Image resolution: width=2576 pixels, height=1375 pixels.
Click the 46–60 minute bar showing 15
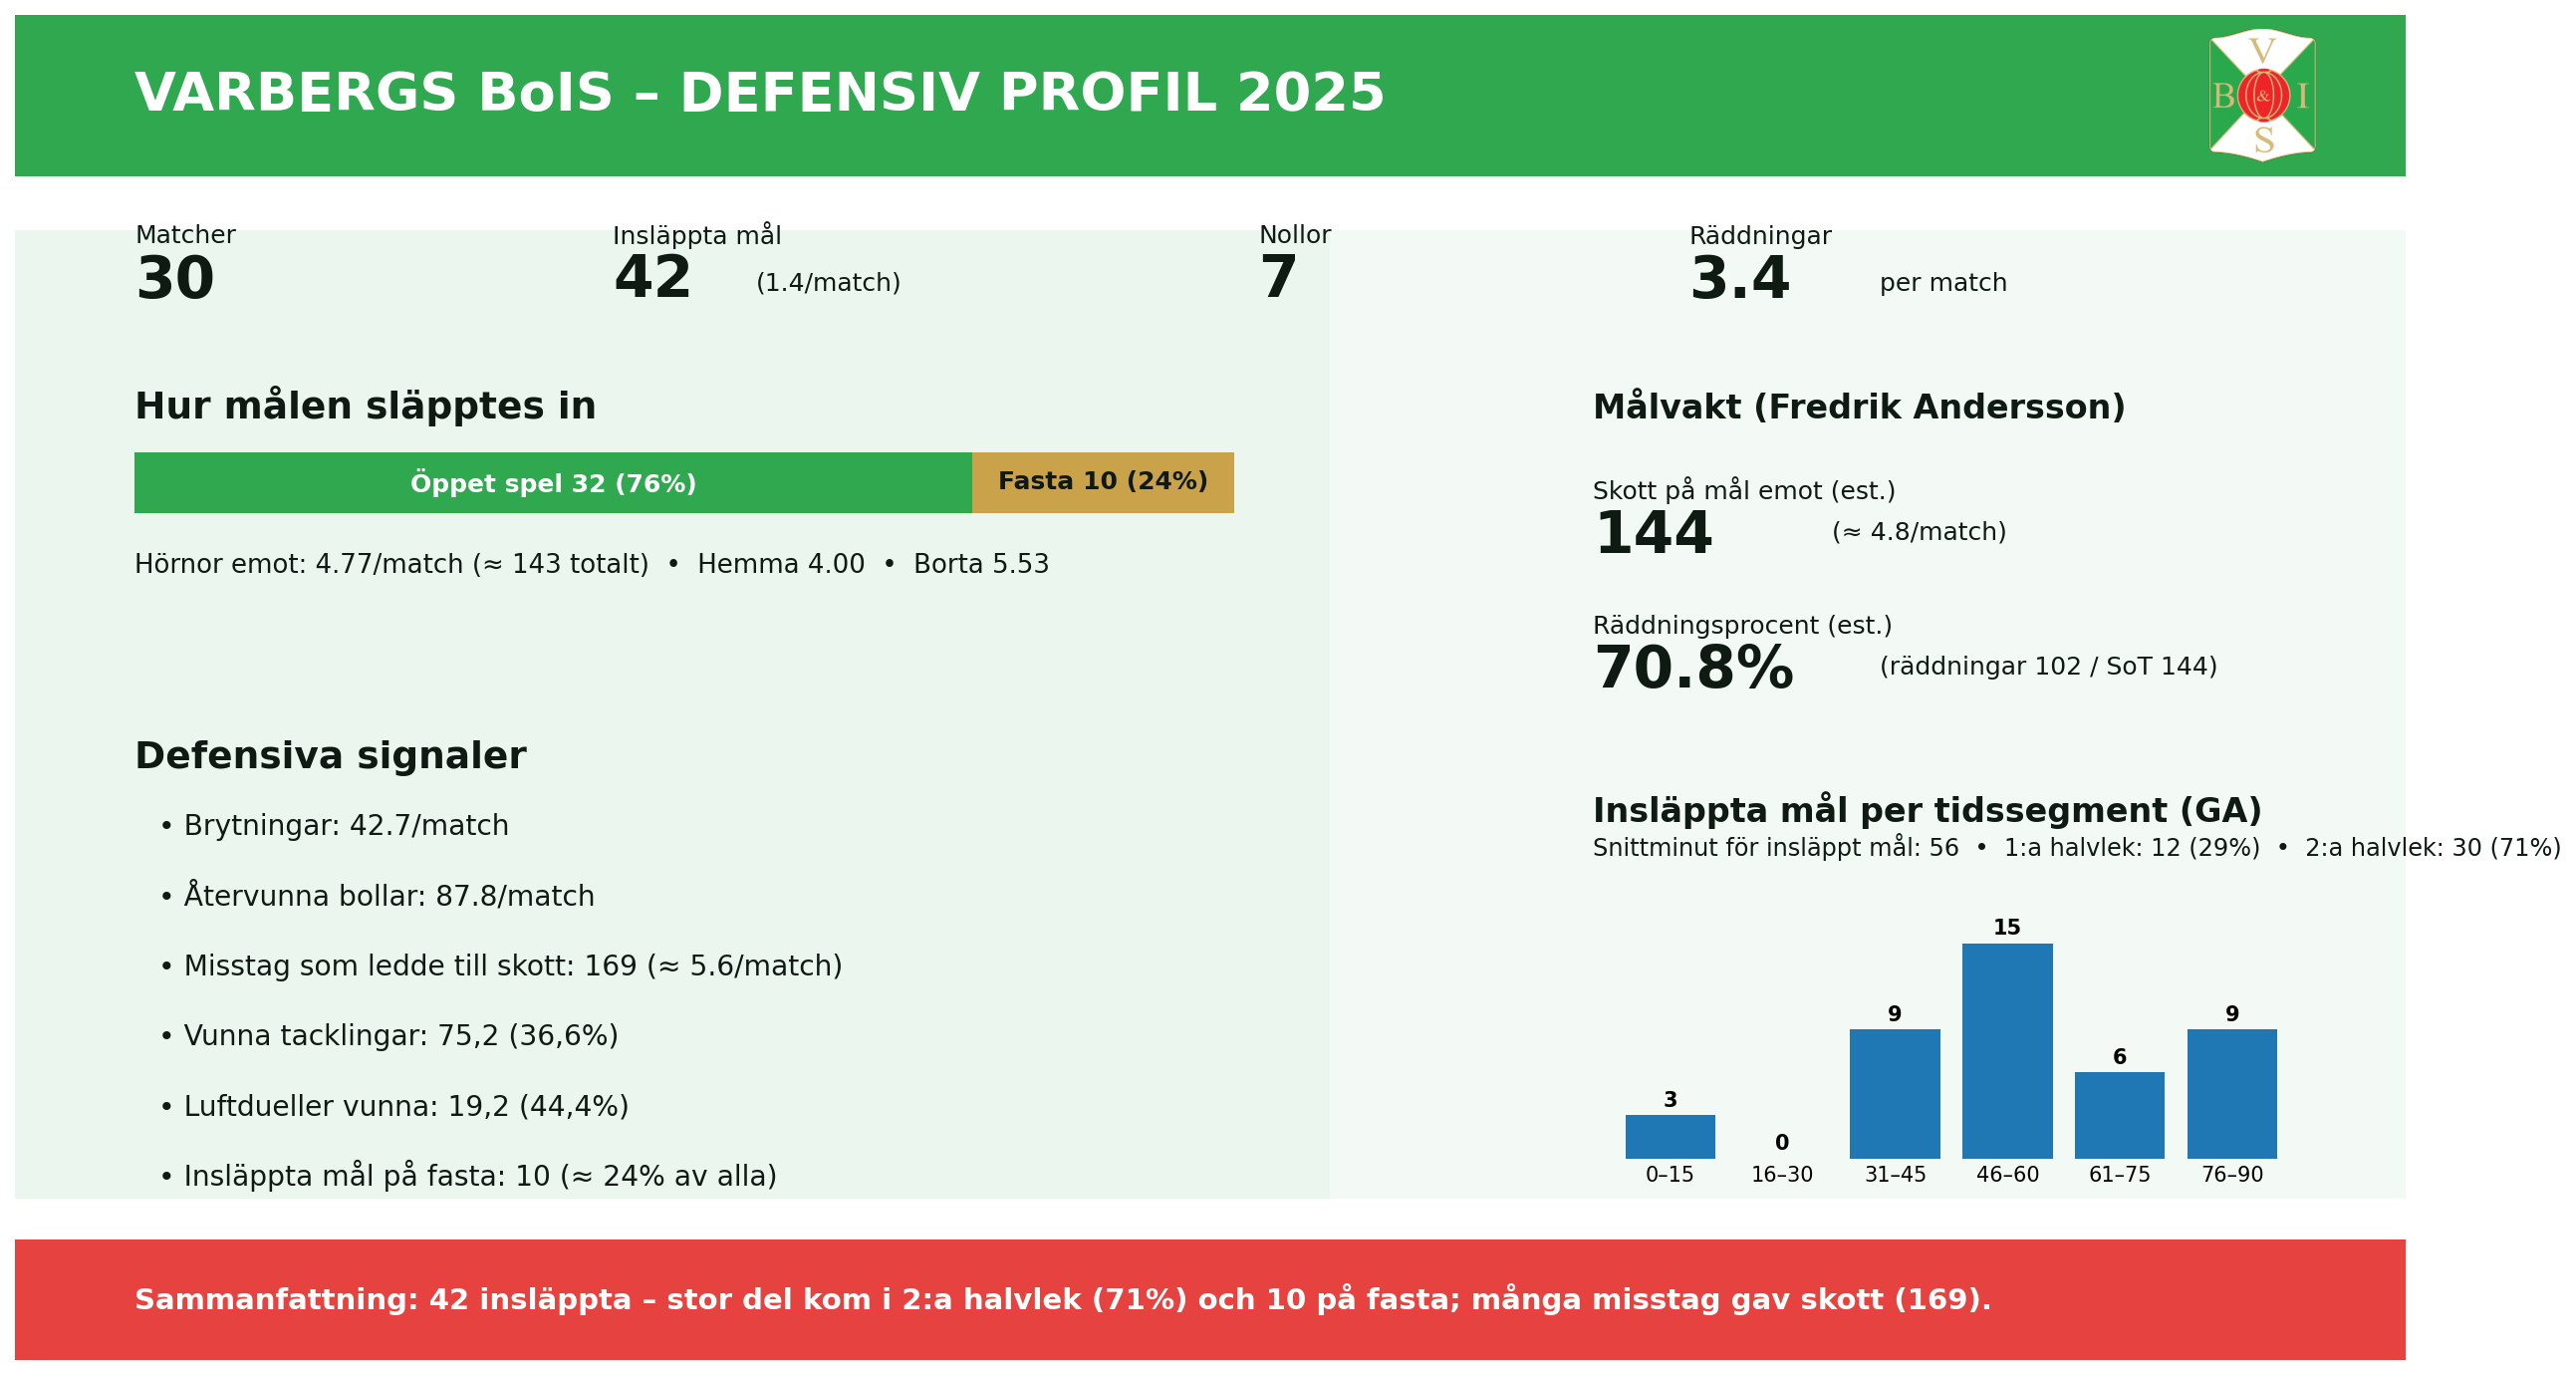(2006, 1050)
